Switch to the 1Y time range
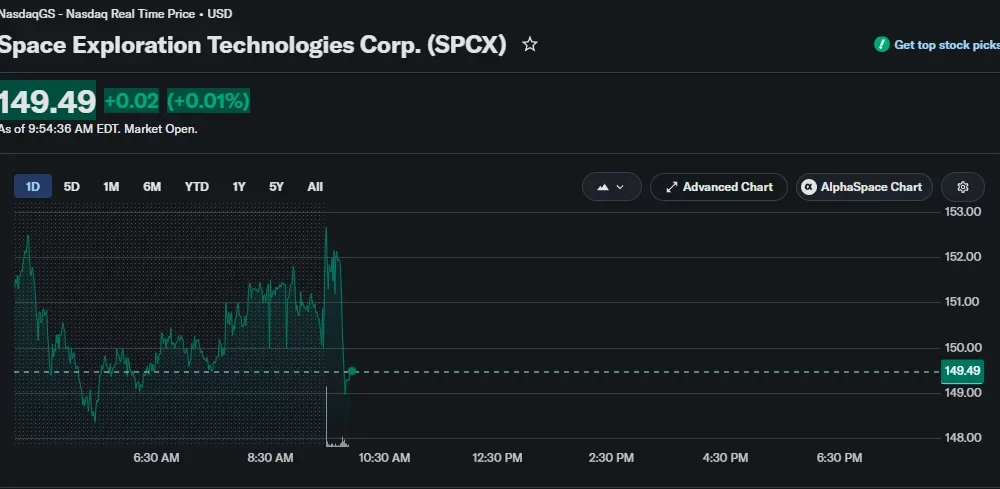 coord(239,187)
